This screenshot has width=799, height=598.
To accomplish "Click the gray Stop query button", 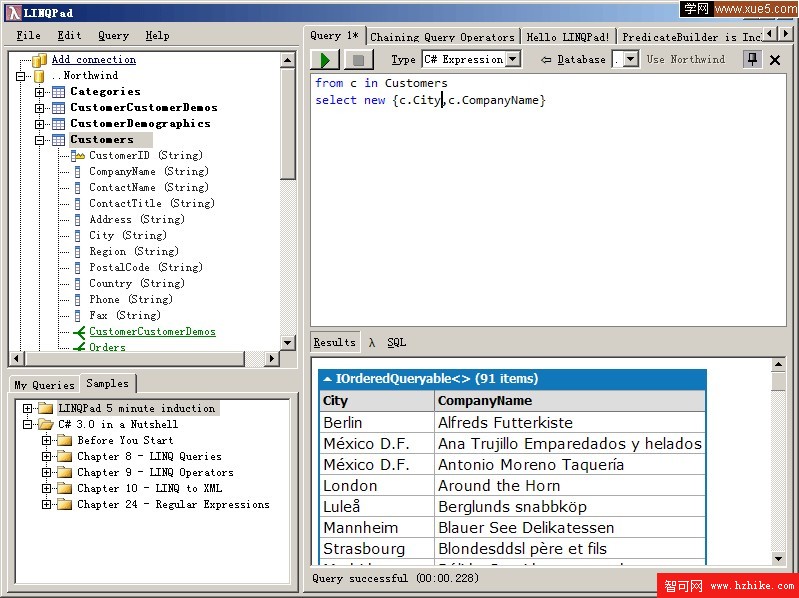I will [x=359, y=60].
